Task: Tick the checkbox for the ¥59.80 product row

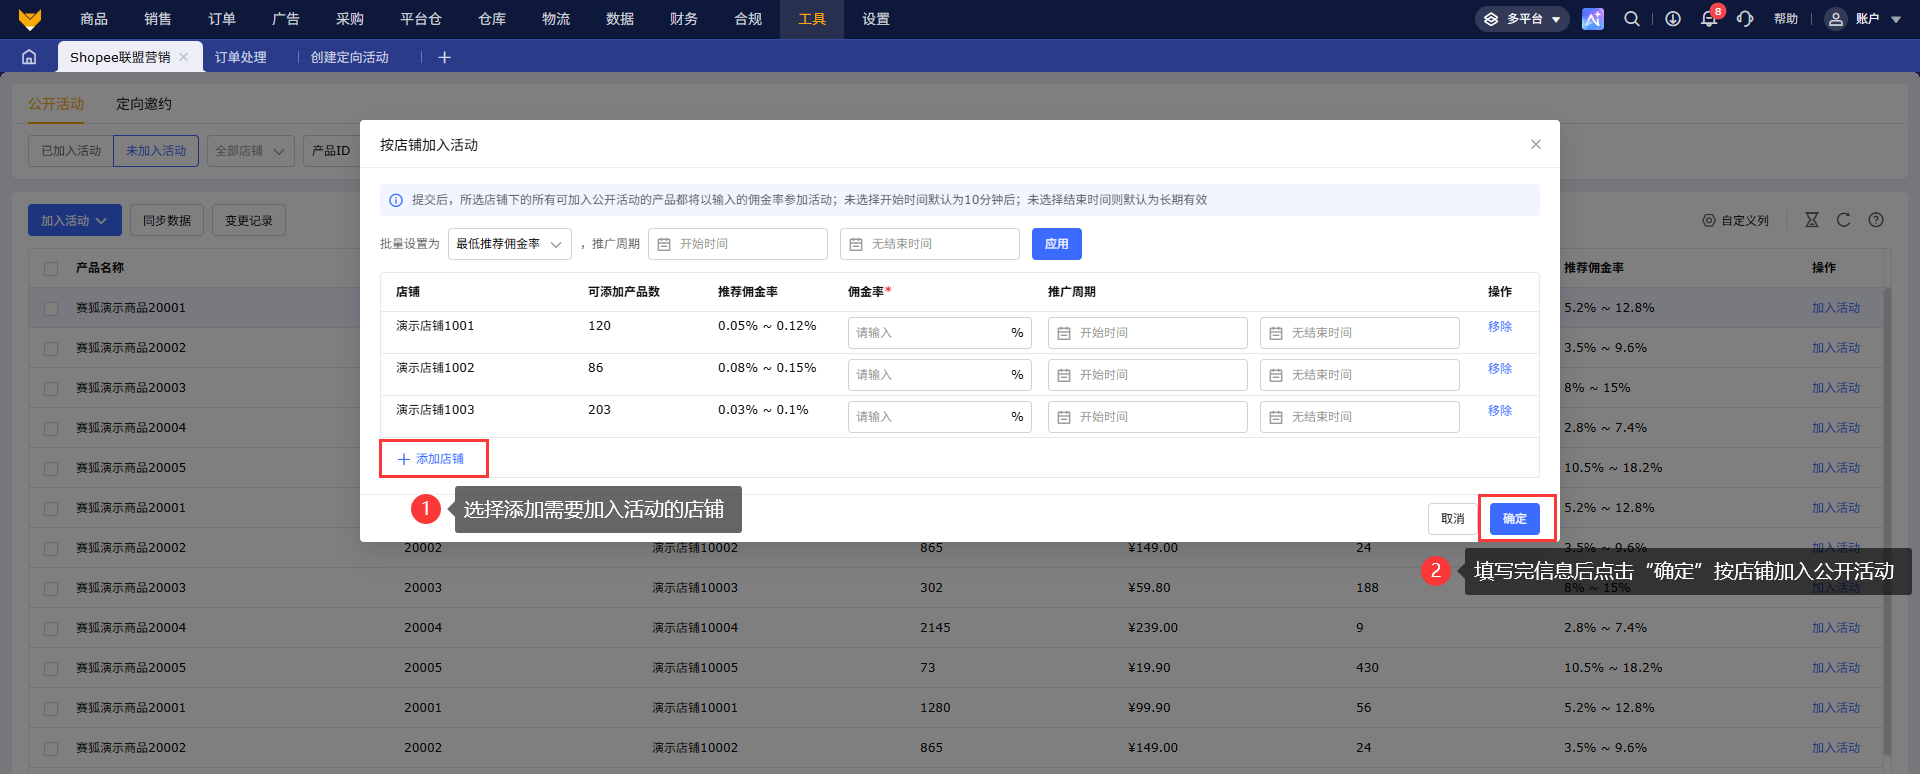Action: (51, 588)
